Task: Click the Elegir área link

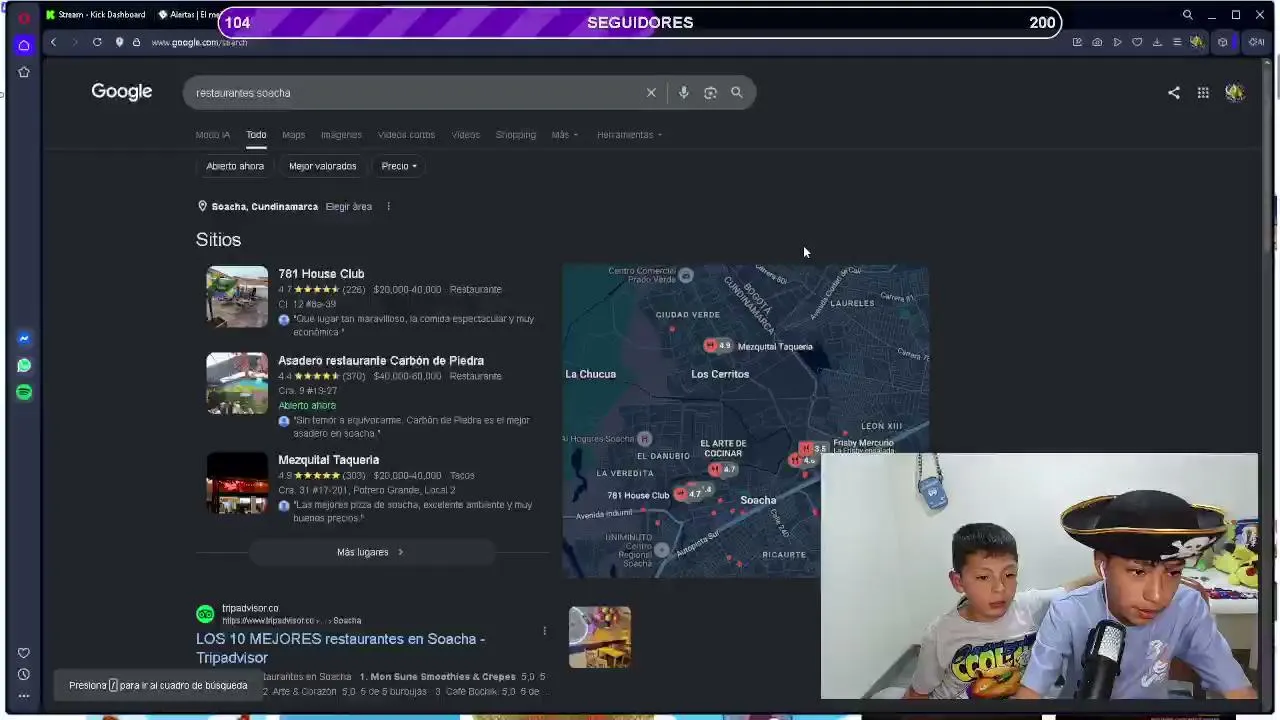Action: pyautogui.click(x=348, y=207)
